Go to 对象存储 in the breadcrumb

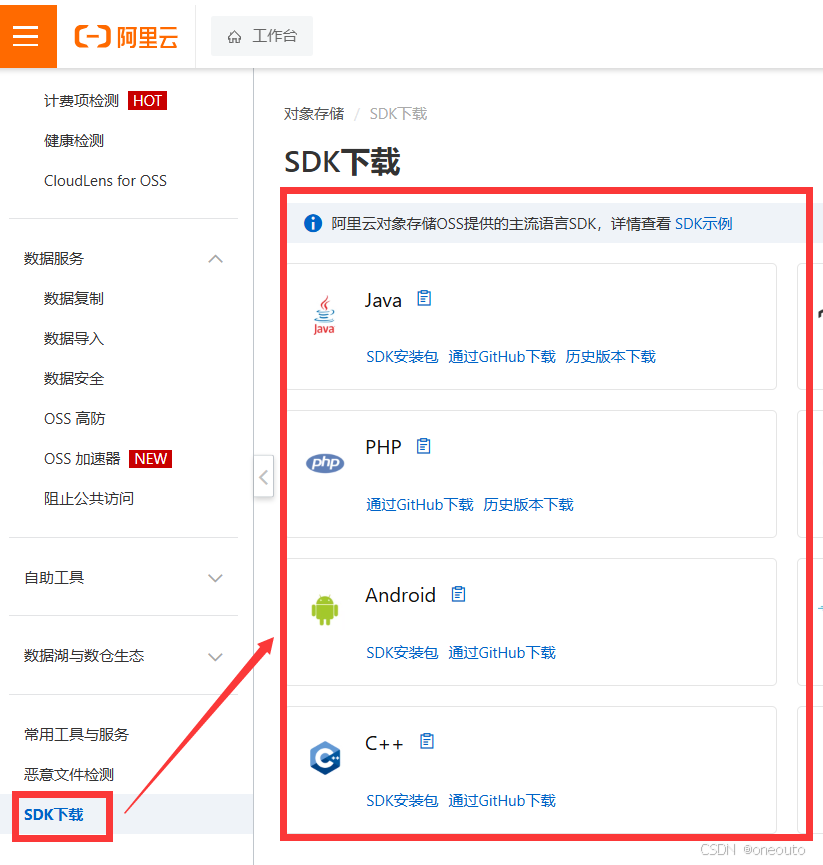(314, 114)
